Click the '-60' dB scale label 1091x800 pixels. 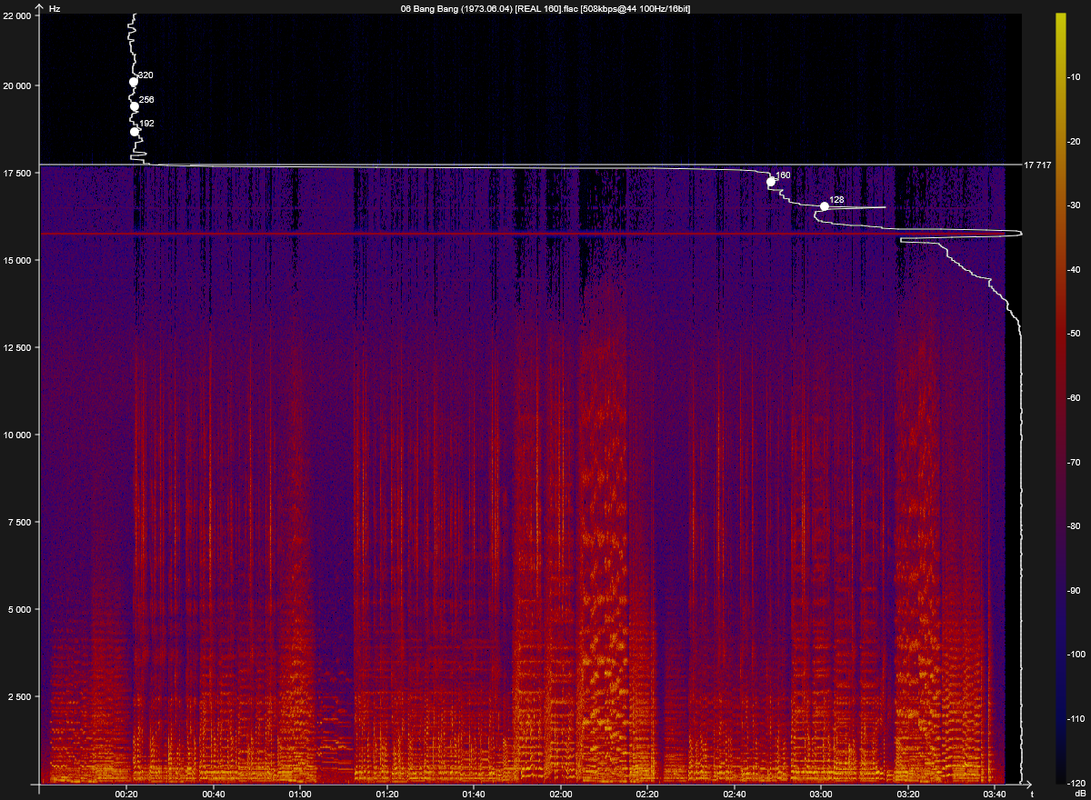[x=1074, y=398]
